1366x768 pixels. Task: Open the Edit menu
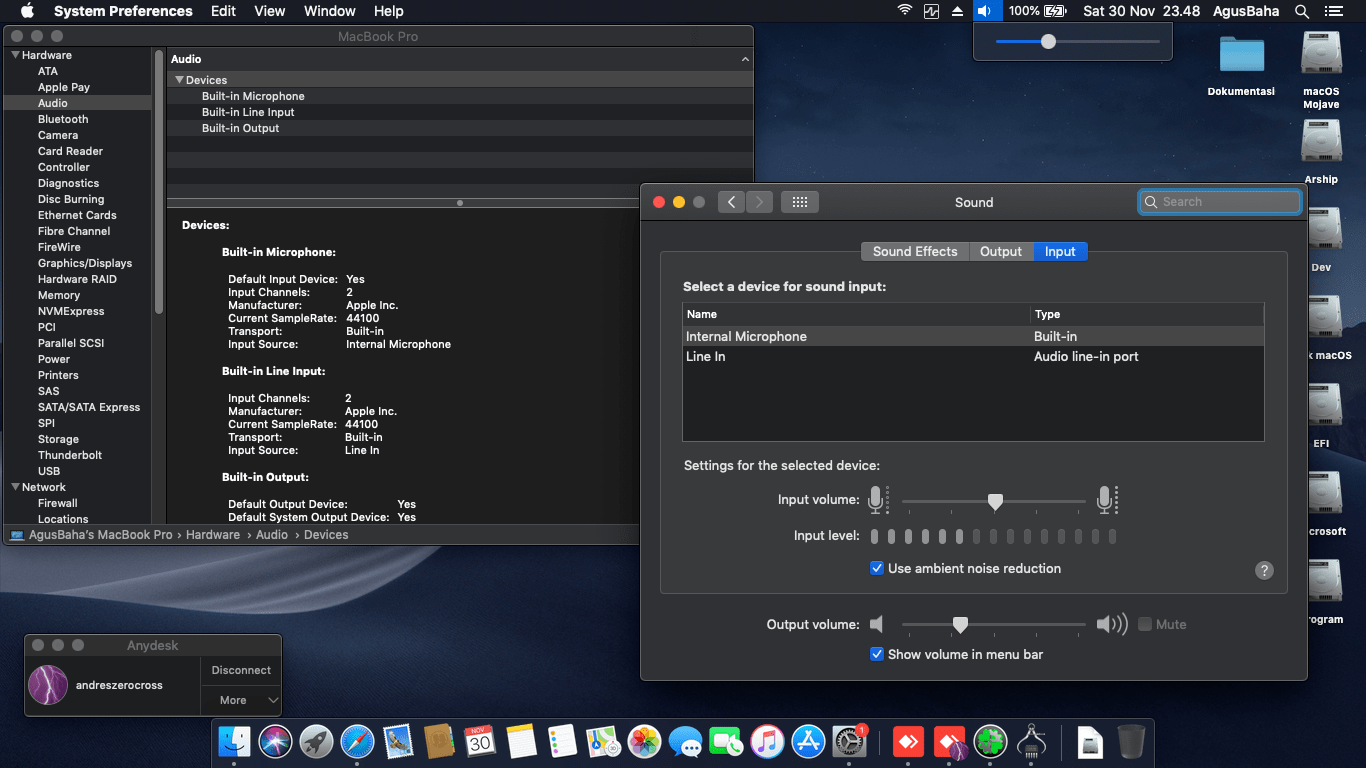(x=224, y=11)
